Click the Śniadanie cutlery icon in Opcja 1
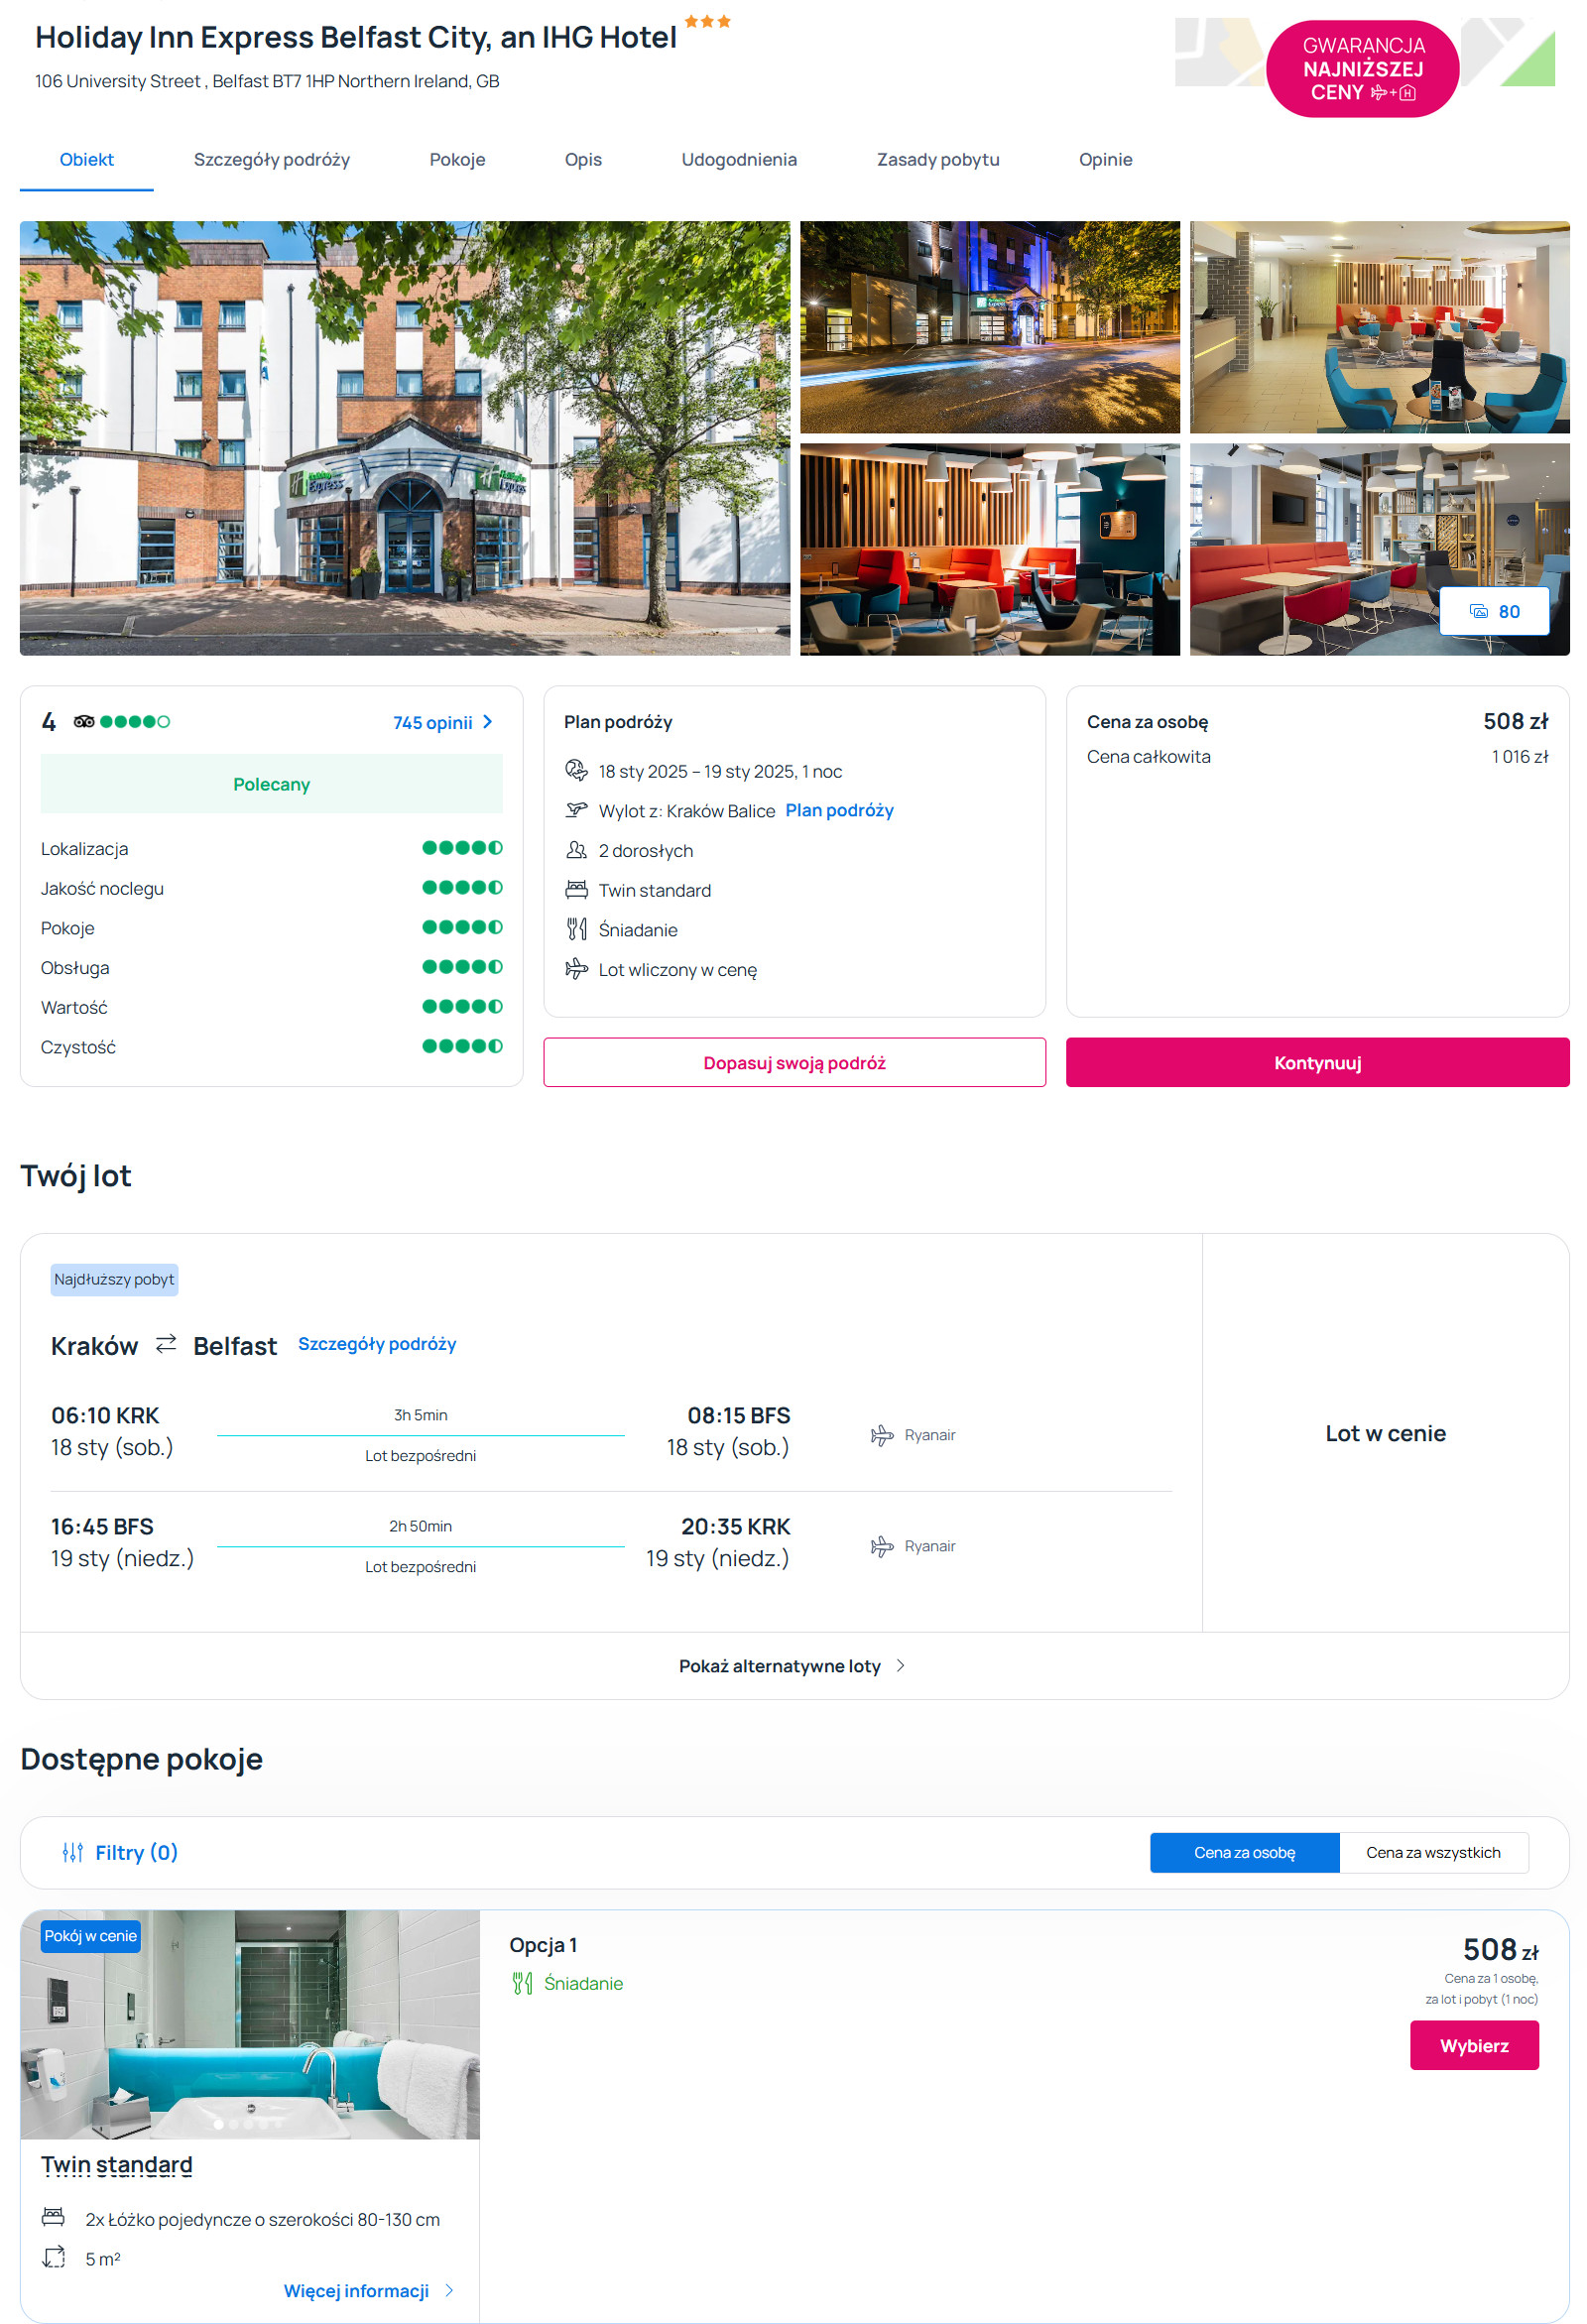This screenshot has width=1587, height=2324. (x=522, y=1983)
